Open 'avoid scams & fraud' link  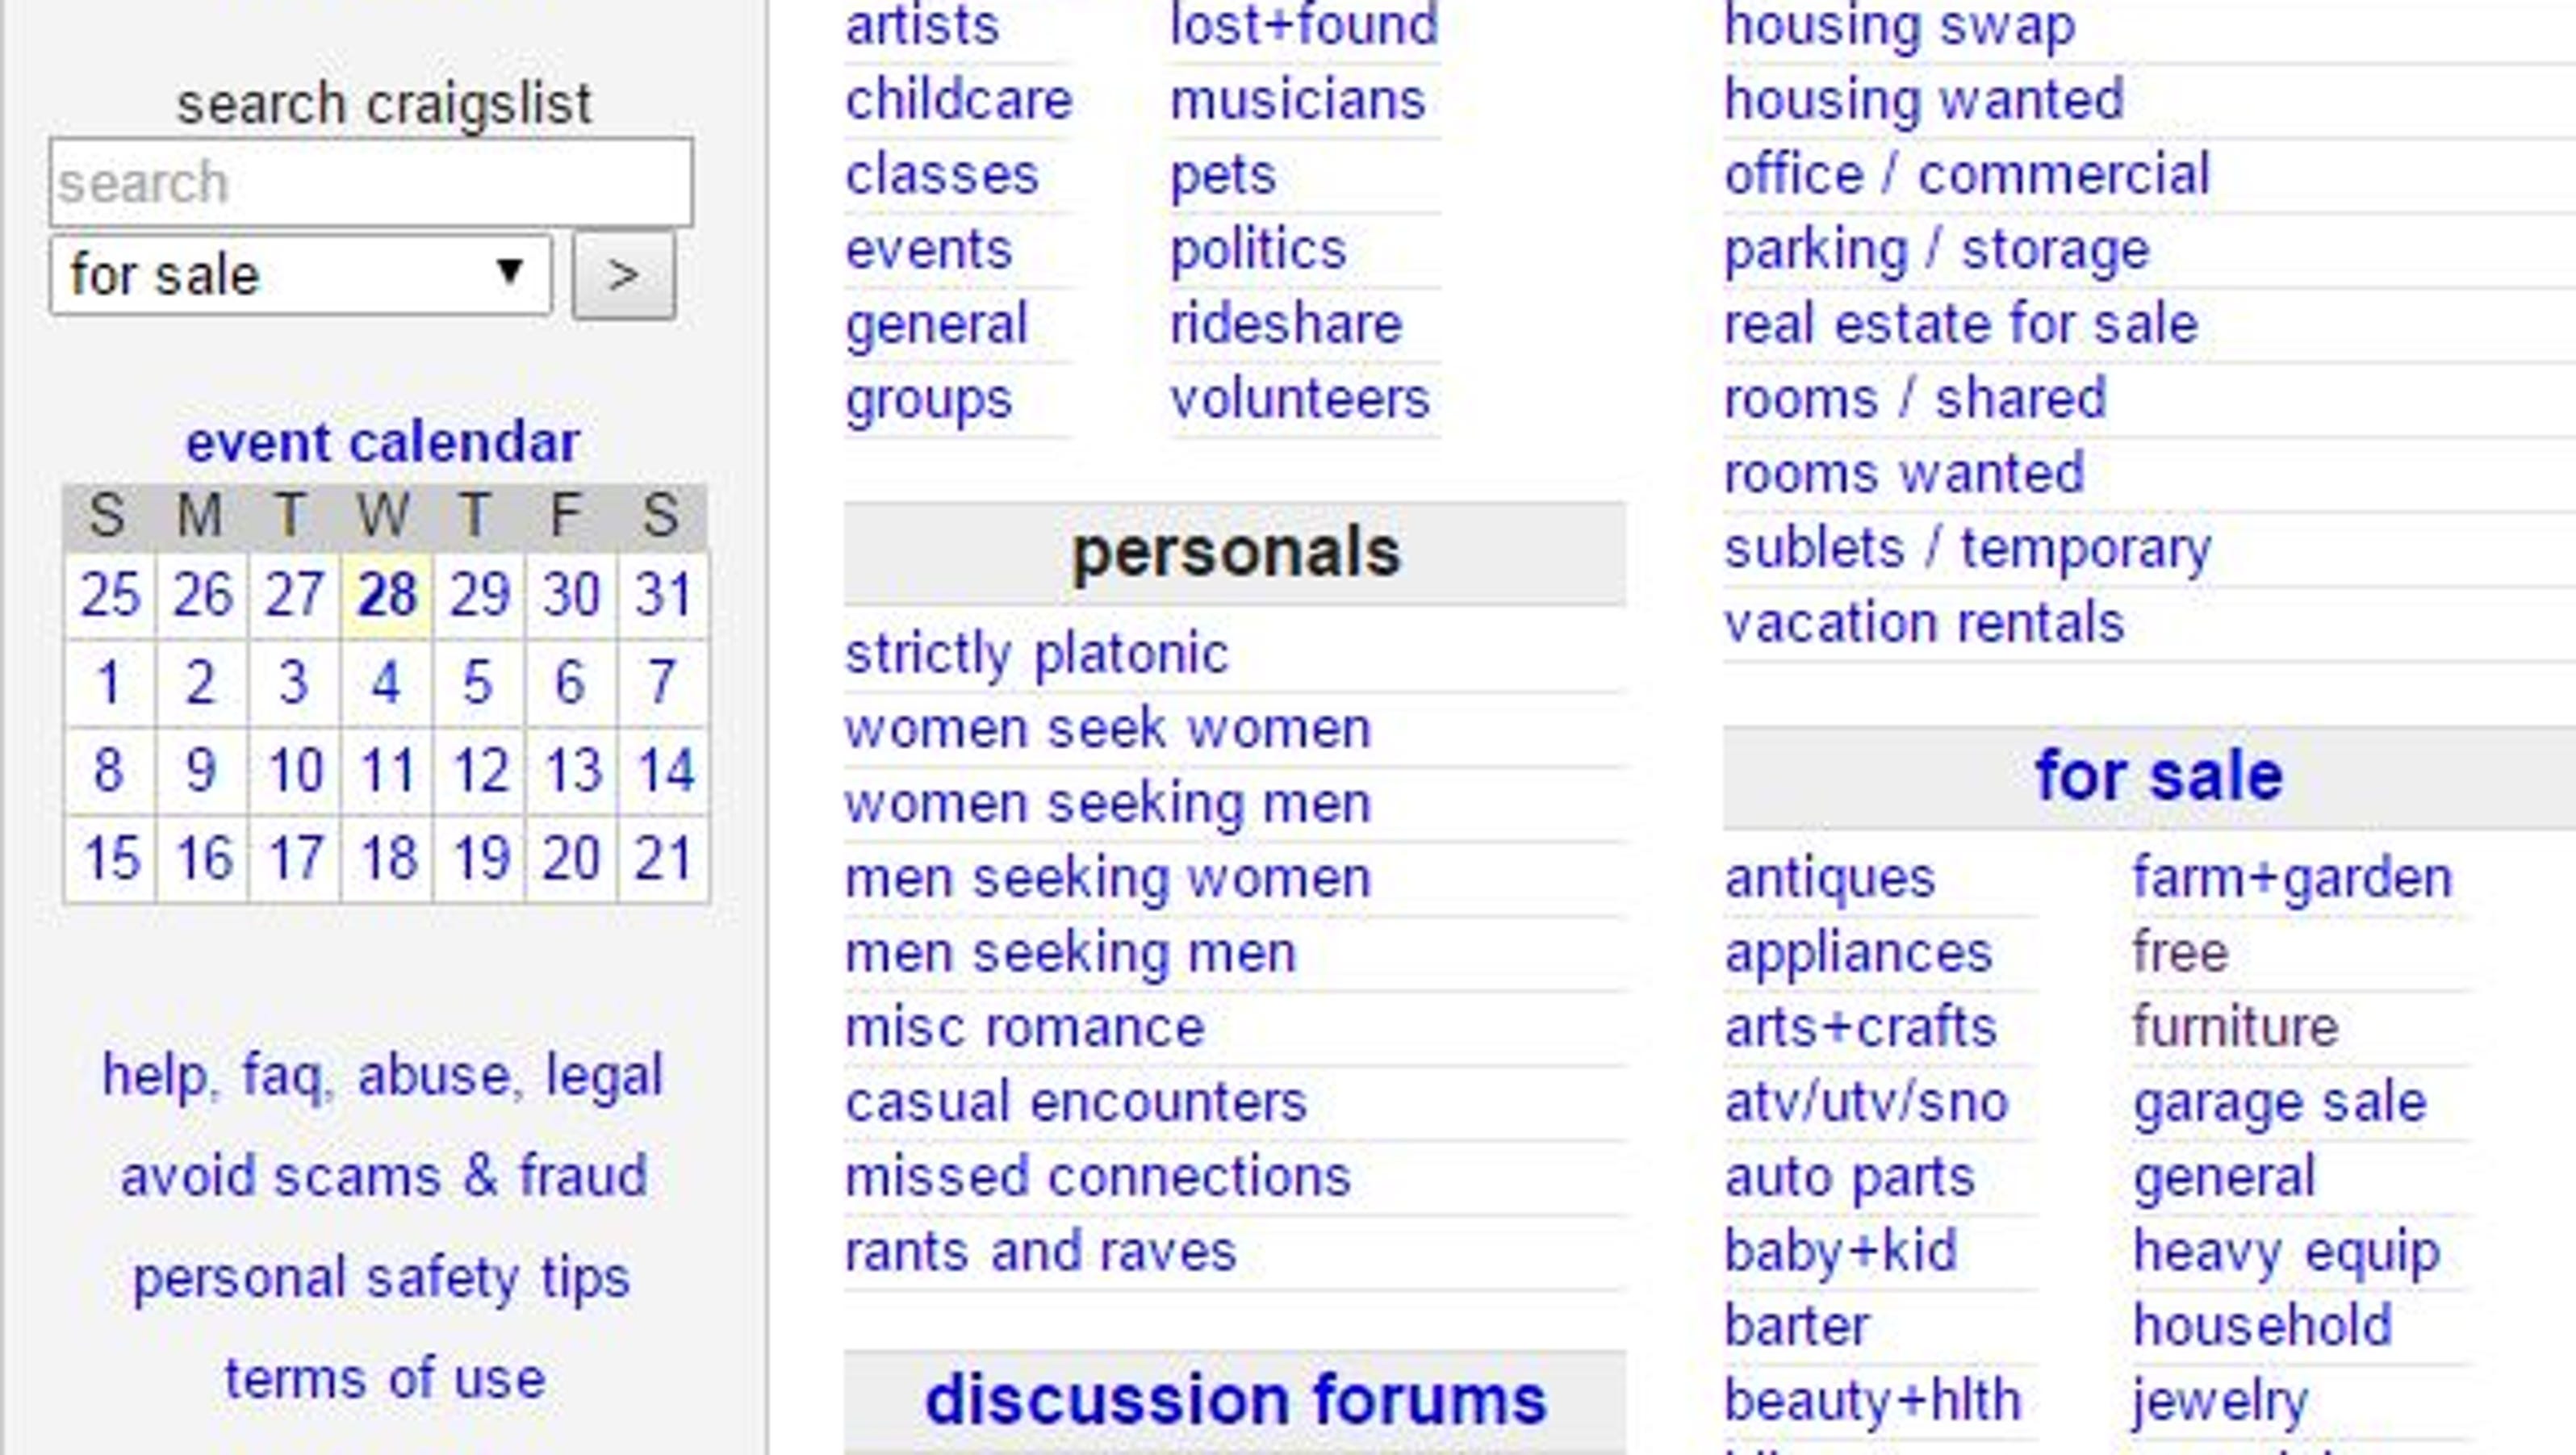click(383, 1177)
